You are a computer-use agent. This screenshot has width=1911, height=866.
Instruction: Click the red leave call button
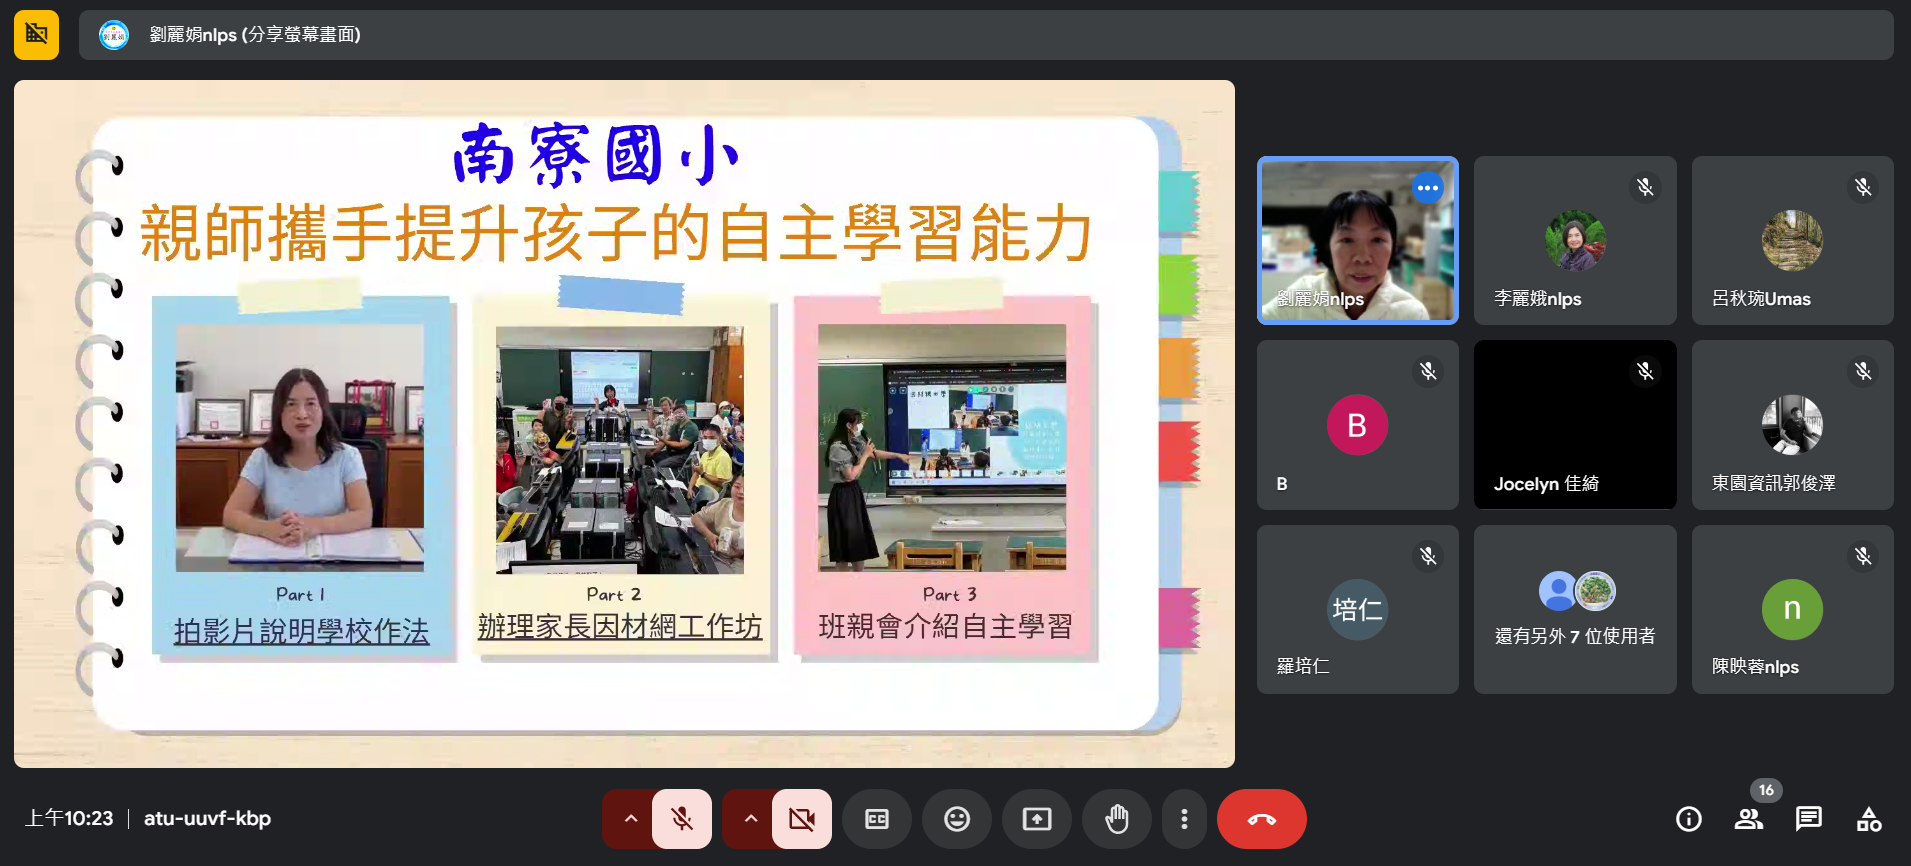[1261, 819]
